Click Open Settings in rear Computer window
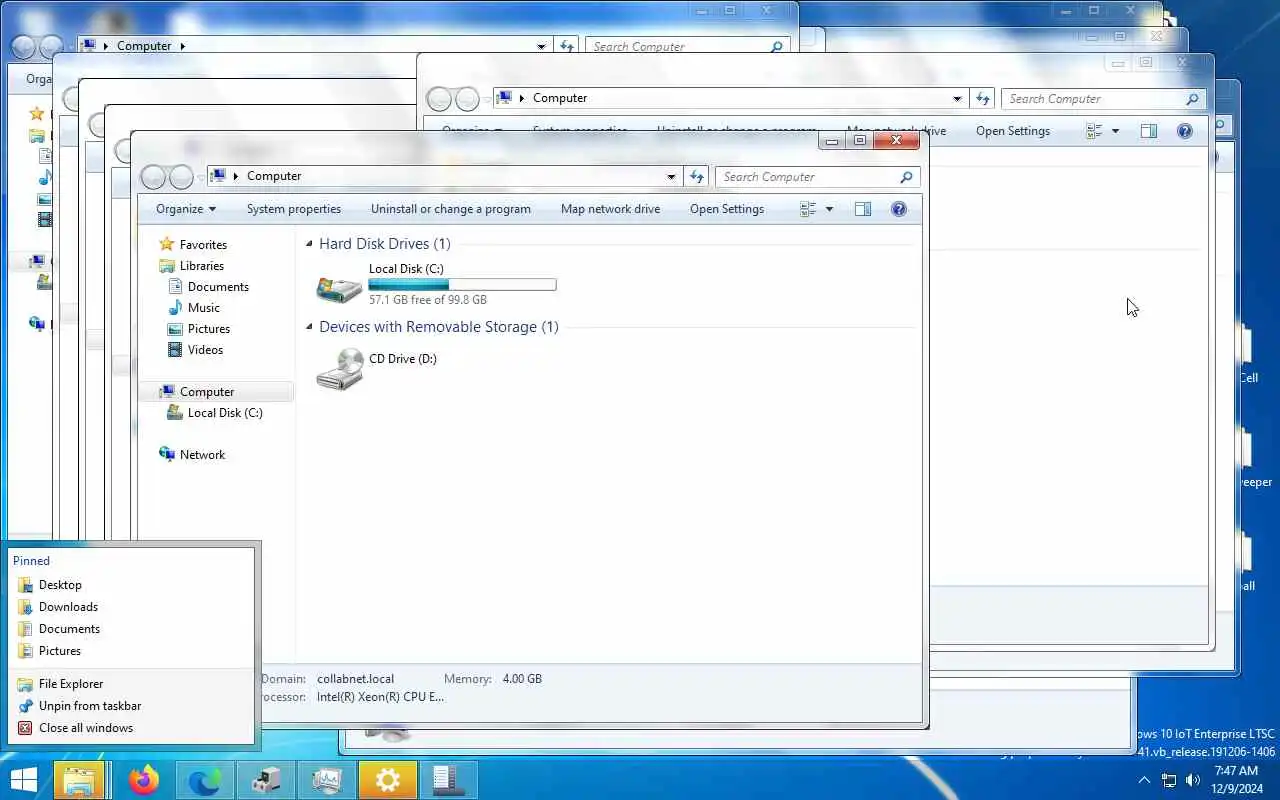This screenshot has width=1280, height=800. click(x=1013, y=131)
